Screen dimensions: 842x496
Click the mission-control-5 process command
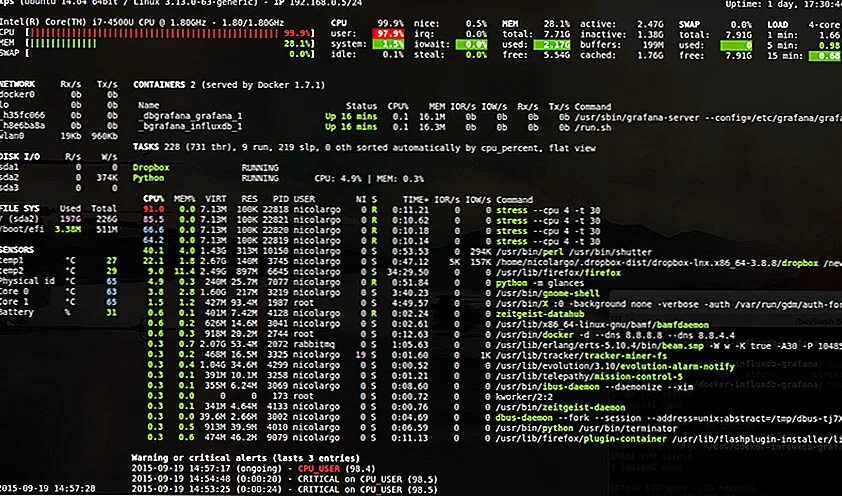[590, 376]
